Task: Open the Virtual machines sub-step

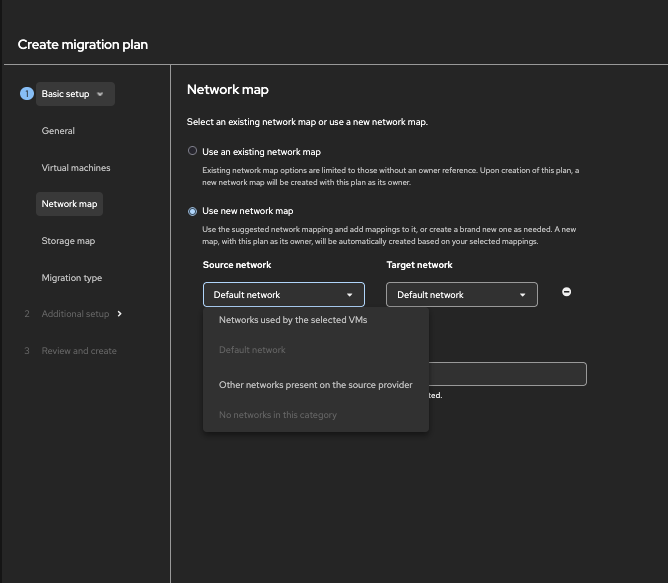Action: click(76, 168)
